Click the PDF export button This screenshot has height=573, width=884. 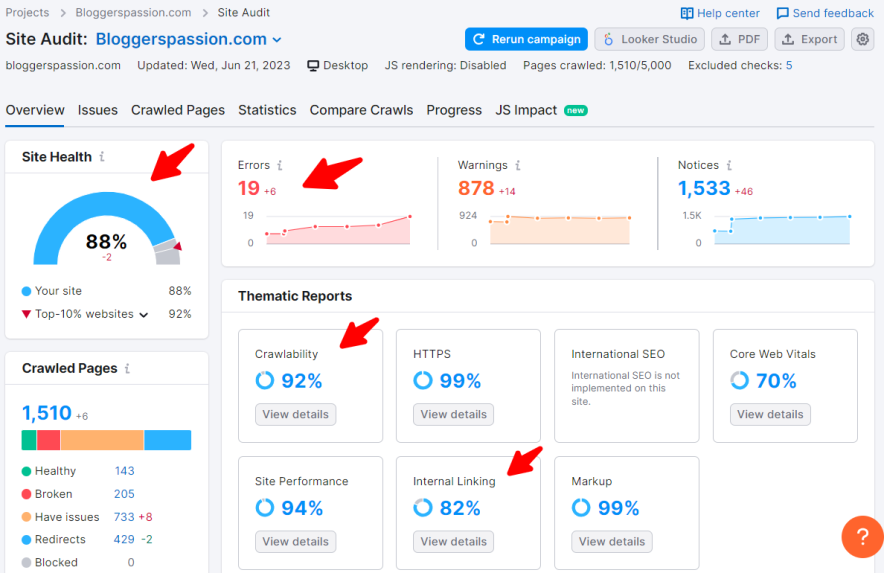(x=740, y=39)
